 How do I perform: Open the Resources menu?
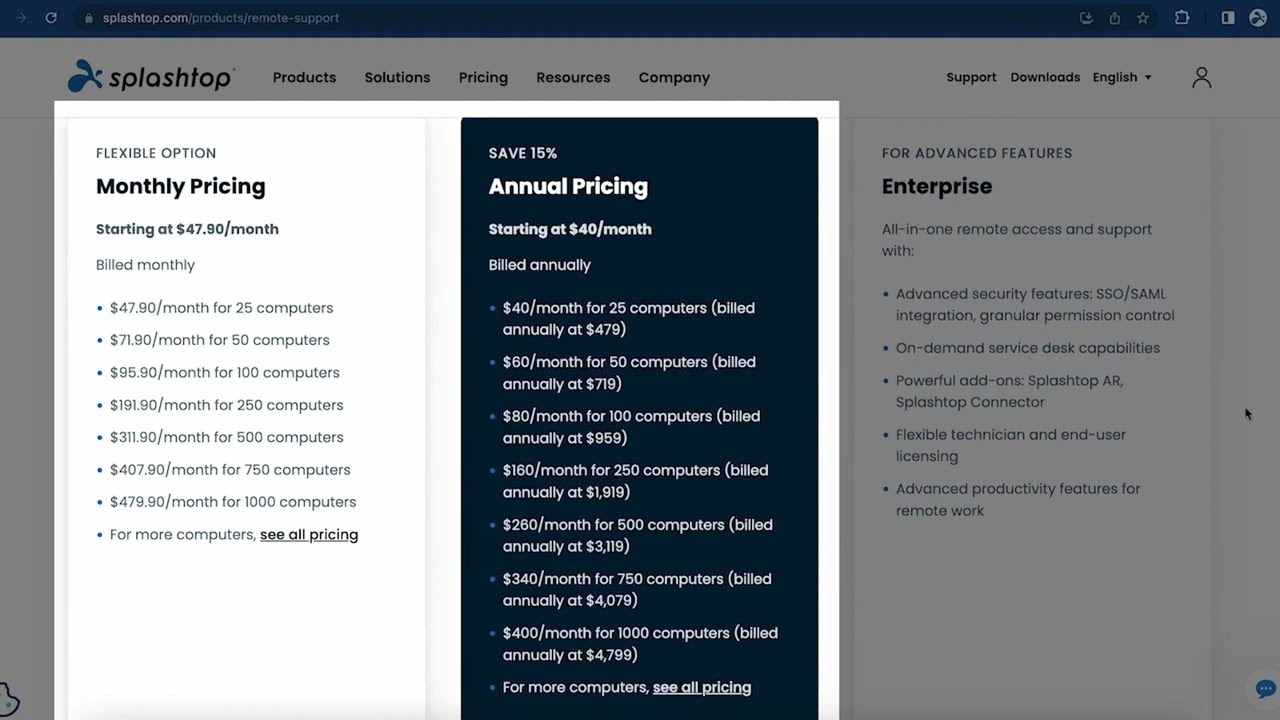(573, 77)
